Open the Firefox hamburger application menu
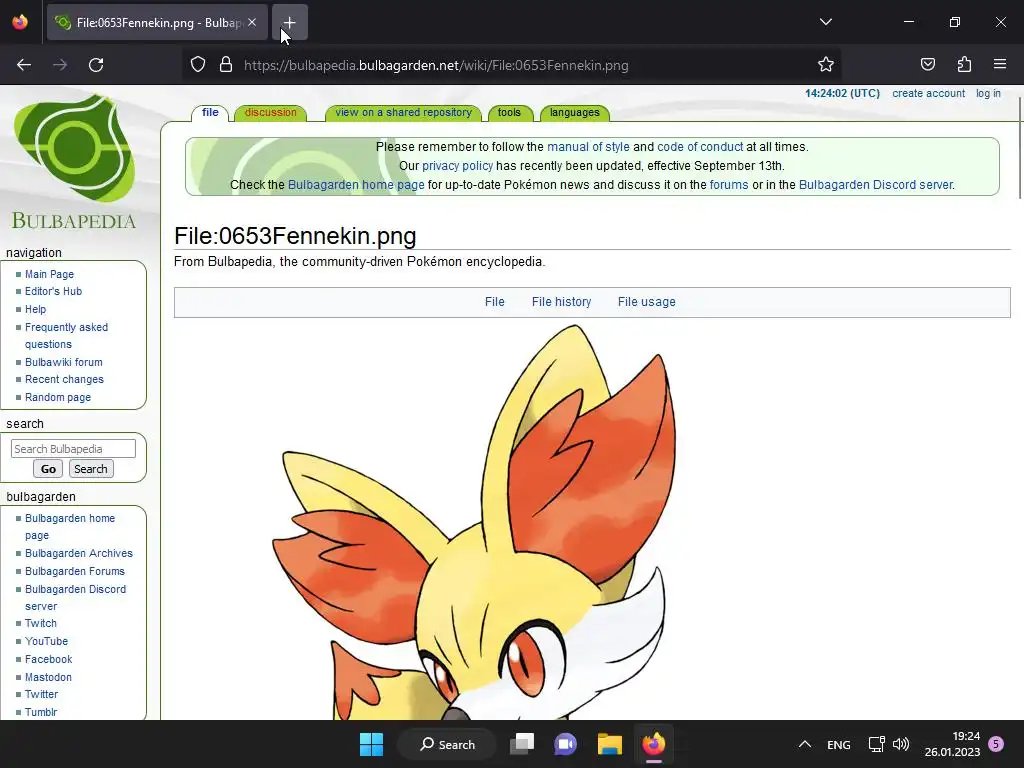Image resolution: width=1024 pixels, height=768 pixels. pyautogui.click(x=1000, y=65)
